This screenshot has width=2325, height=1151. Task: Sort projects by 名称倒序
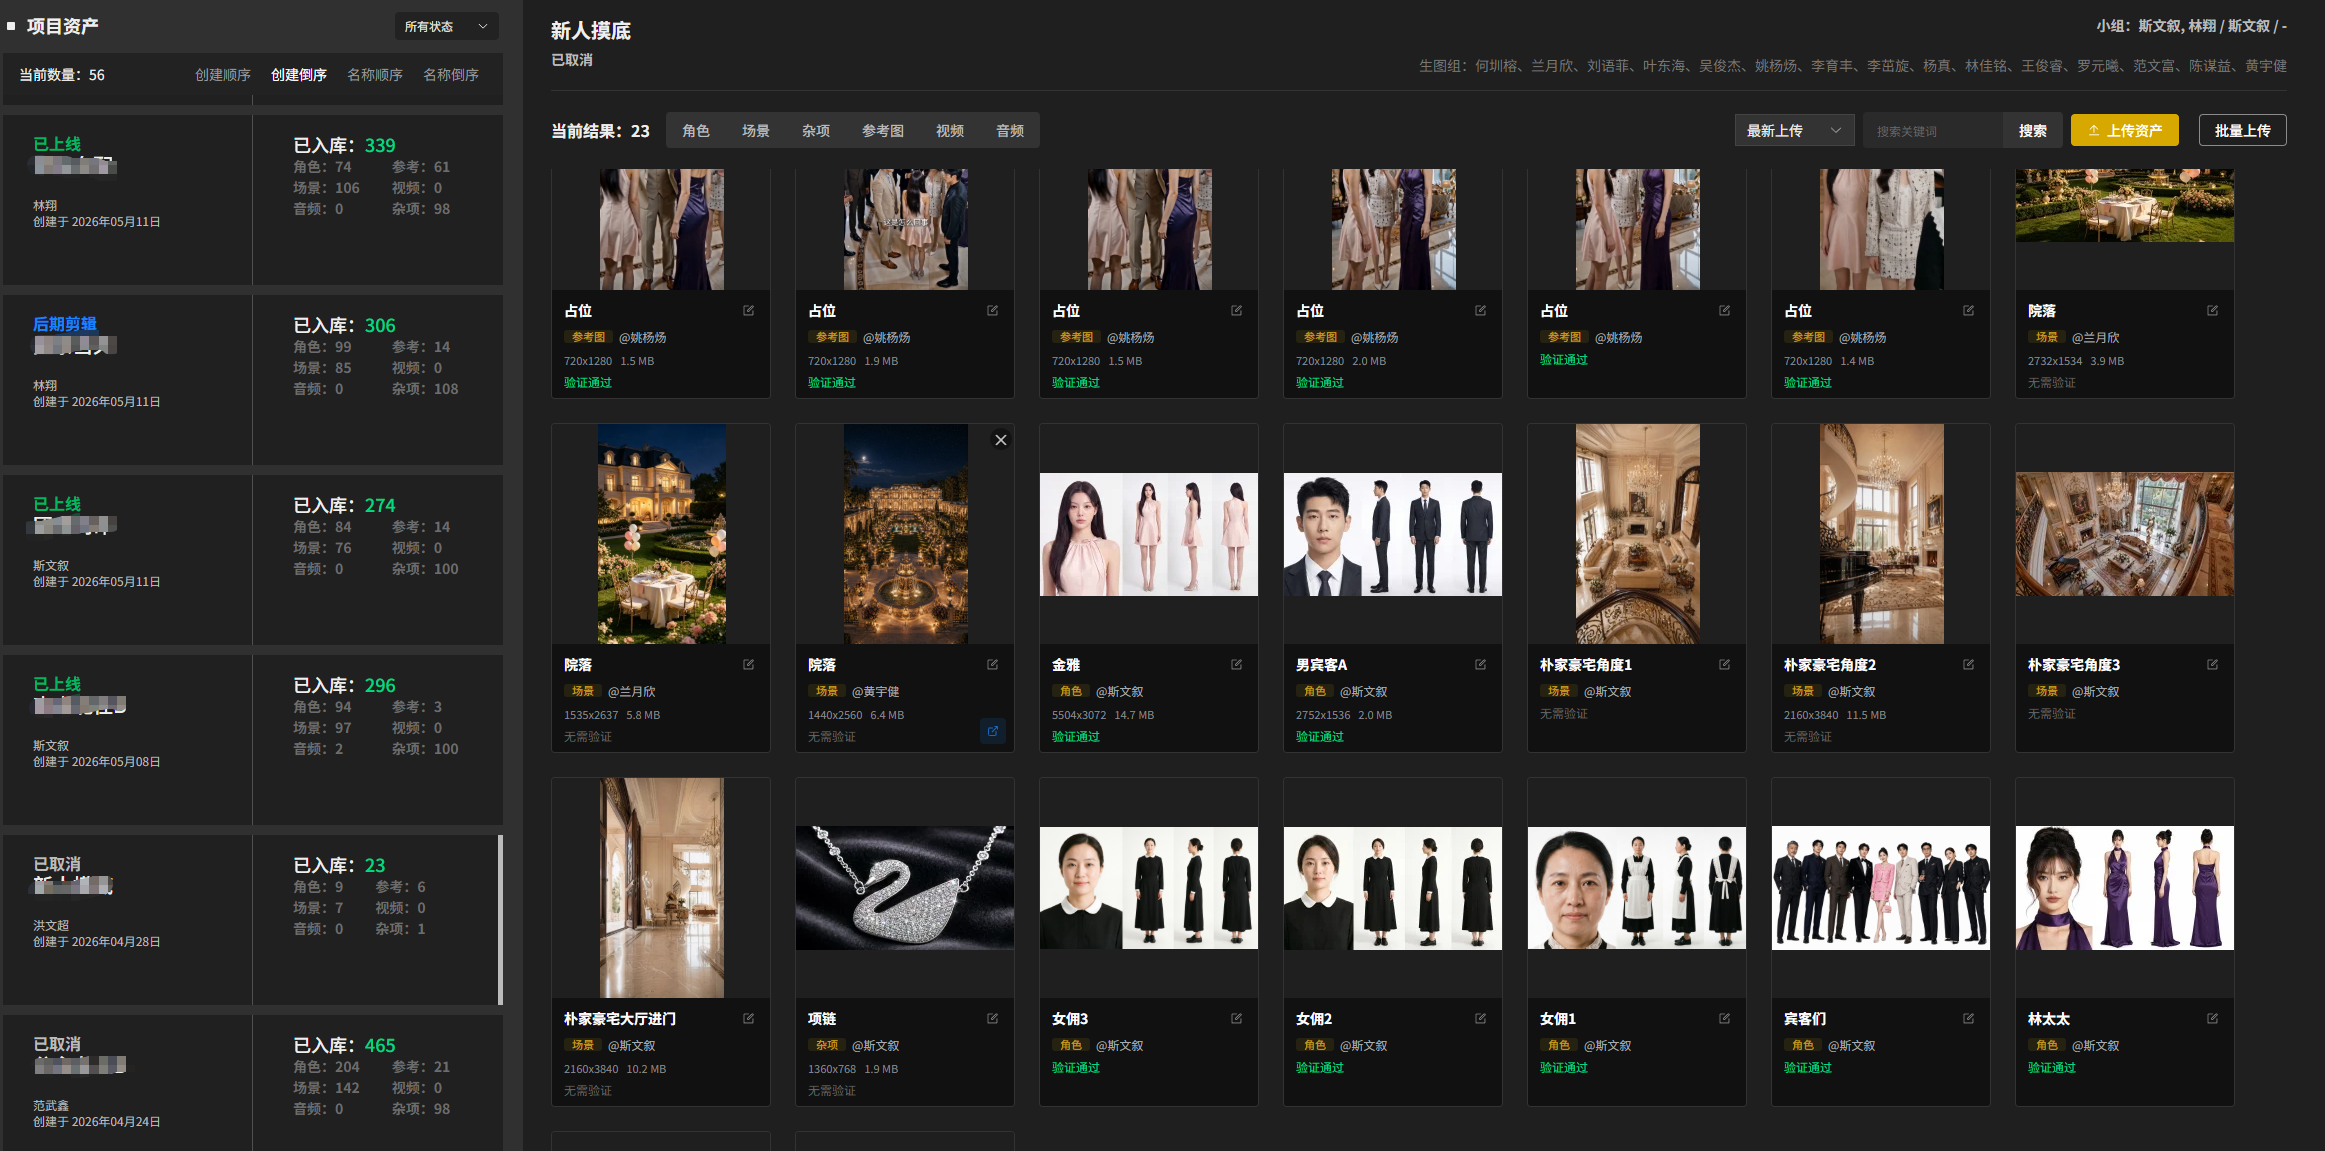pyautogui.click(x=451, y=75)
